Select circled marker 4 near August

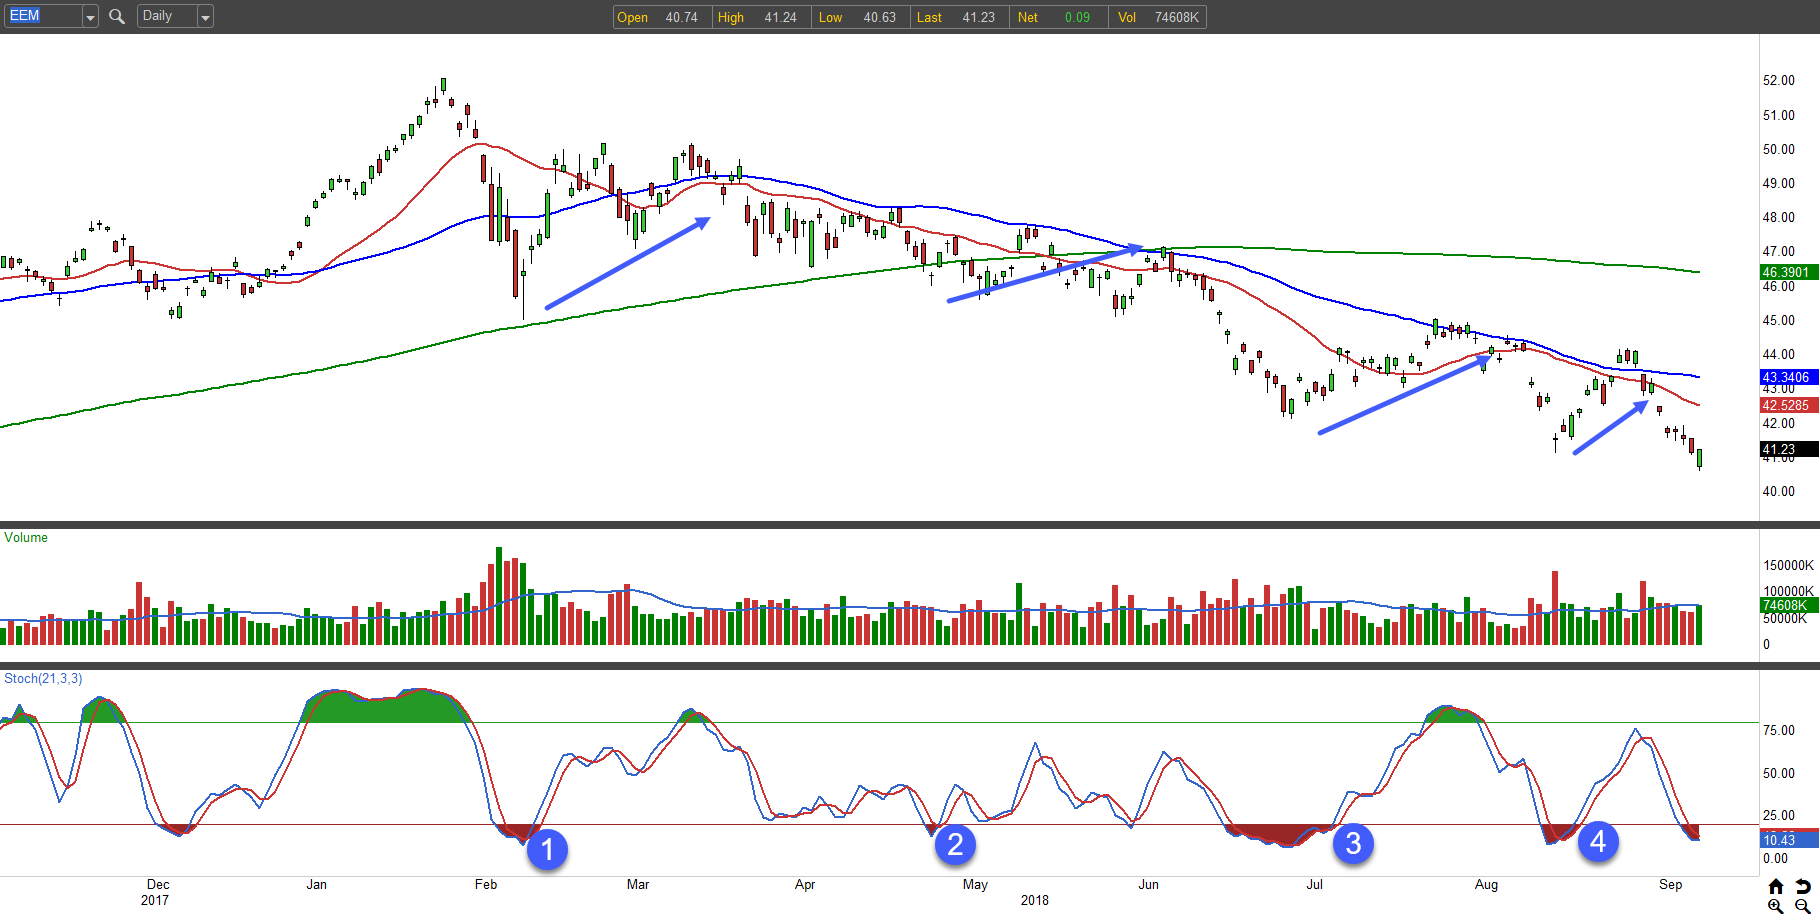point(1598,842)
